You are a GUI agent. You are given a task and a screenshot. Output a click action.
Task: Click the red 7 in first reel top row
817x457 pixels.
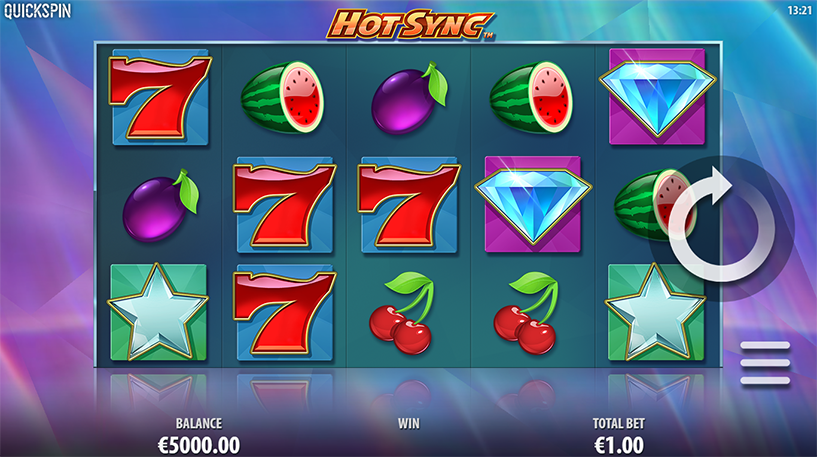click(x=160, y=97)
